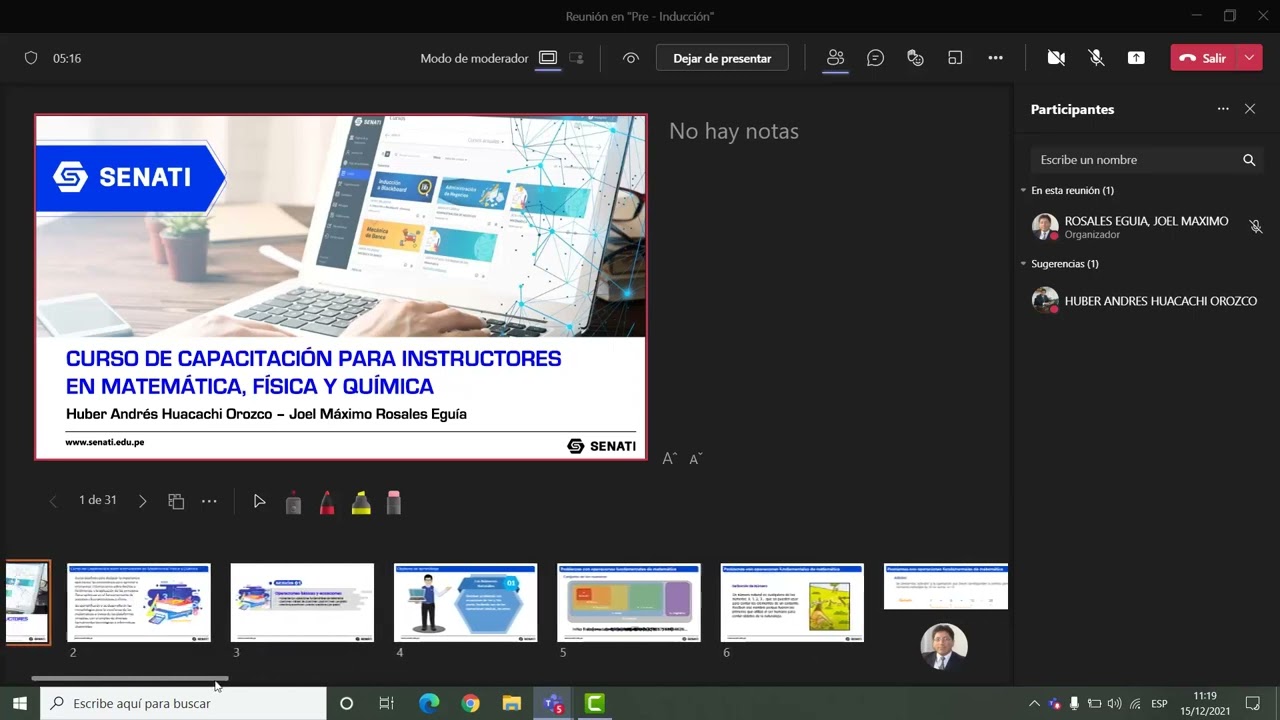Select the yellow highlighter tool
This screenshot has height=720, width=1280.
click(361, 502)
